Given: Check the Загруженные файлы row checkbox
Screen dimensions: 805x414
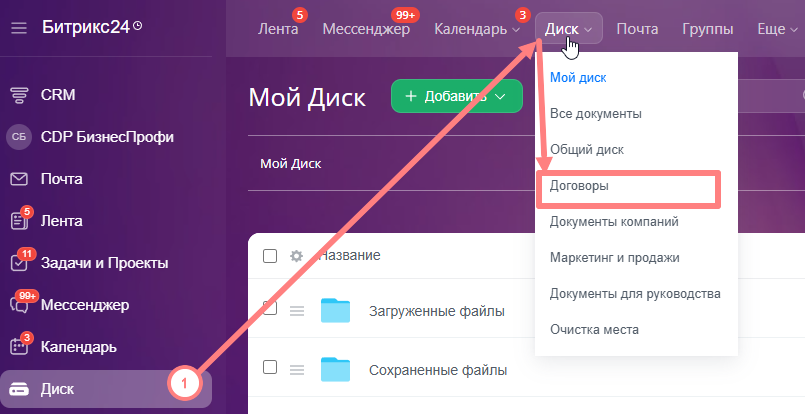Looking at the screenshot, I should pyautogui.click(x=270, y=308).
